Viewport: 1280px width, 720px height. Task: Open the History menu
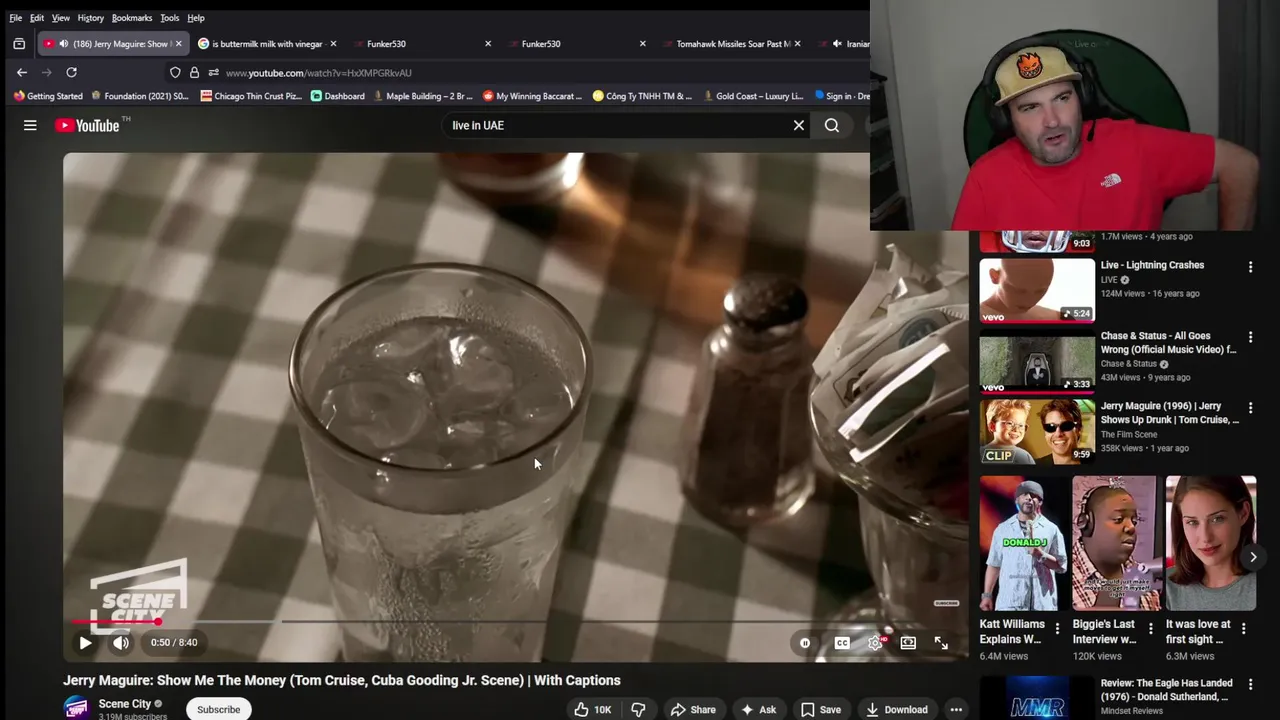[x=90, y=18]
